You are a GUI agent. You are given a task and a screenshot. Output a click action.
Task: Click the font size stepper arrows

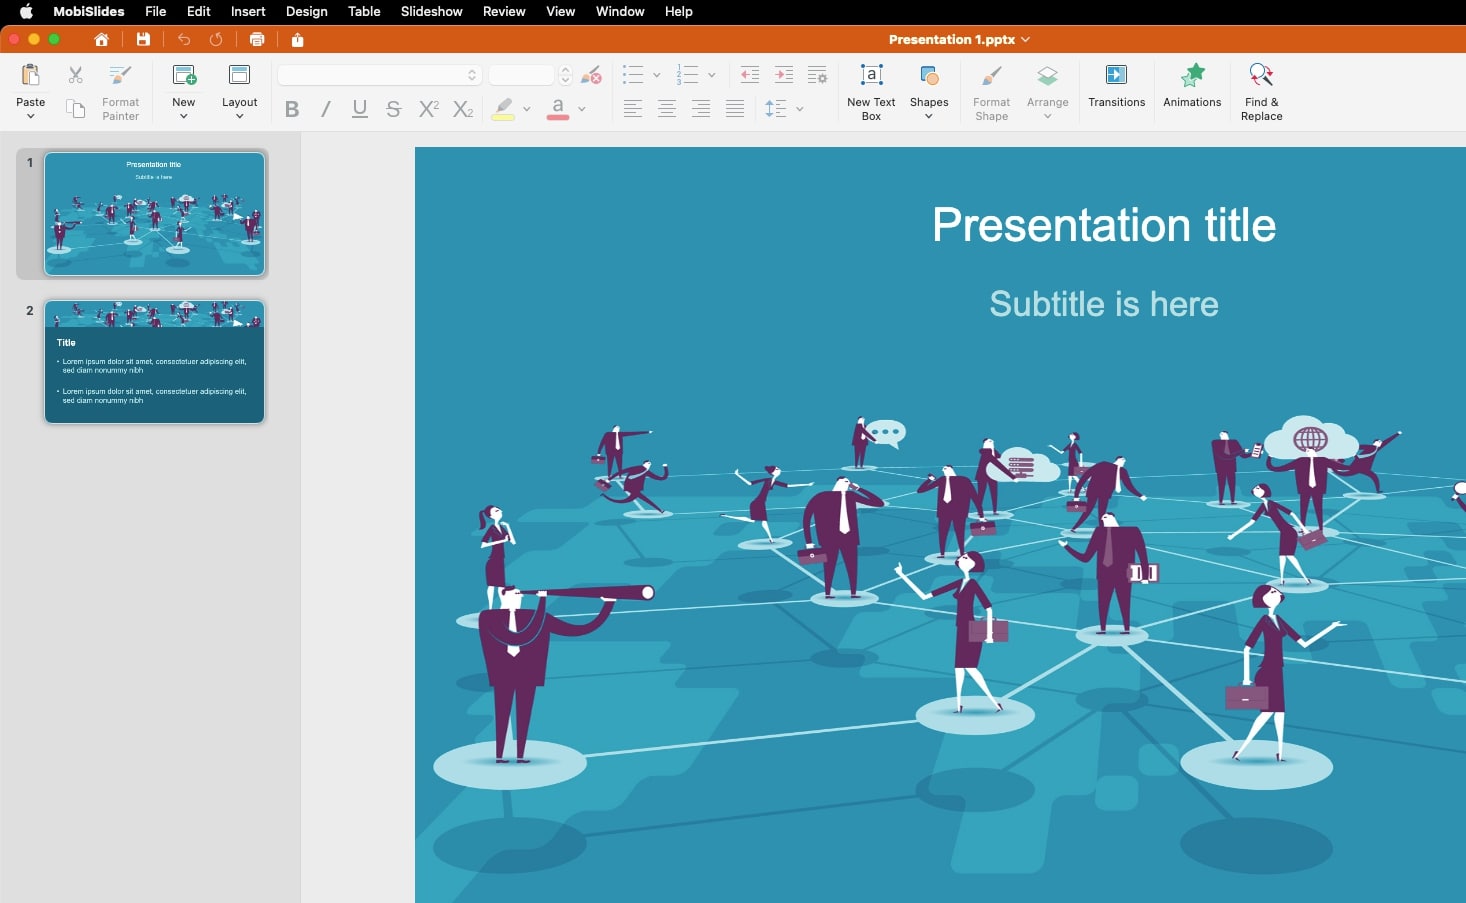coord(565,75)
